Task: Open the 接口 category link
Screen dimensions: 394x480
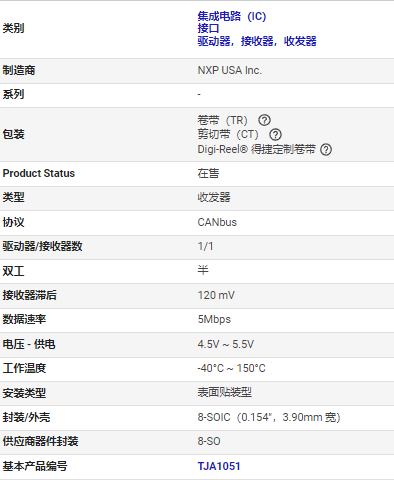Action: [x=208, y=28]
